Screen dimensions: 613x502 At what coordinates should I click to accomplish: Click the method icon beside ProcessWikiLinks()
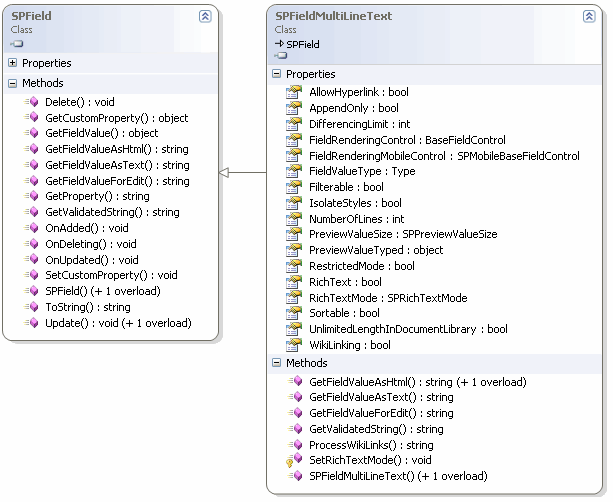pos(296,445)
